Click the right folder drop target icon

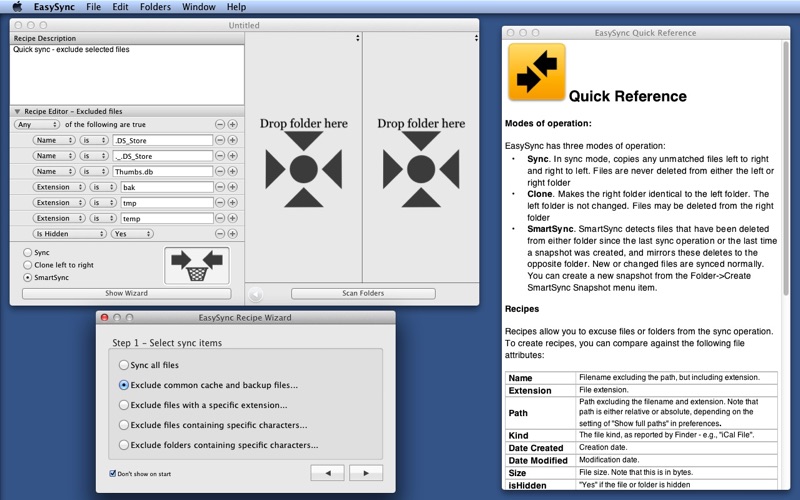[421, 169]
